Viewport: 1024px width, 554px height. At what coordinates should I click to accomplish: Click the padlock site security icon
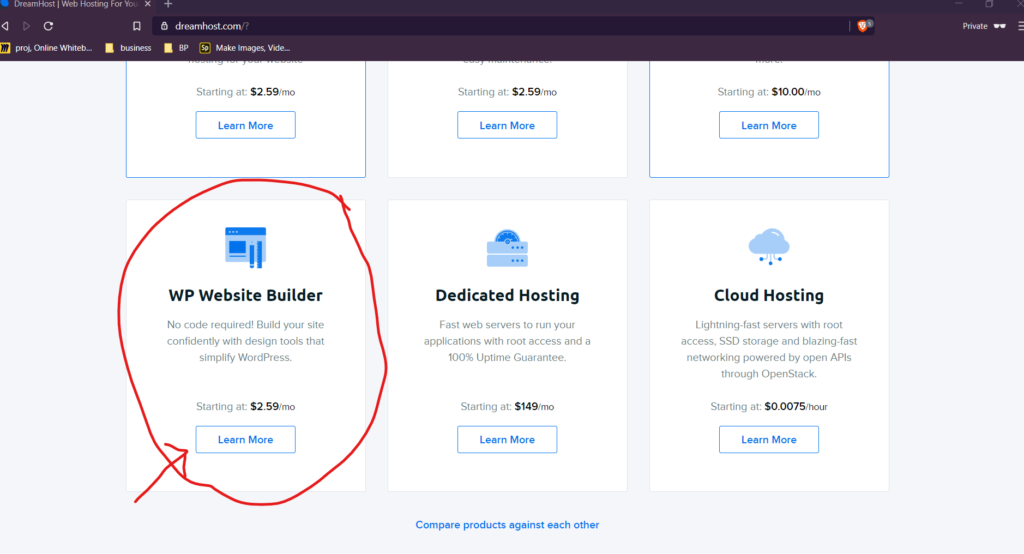(x=164, y=26)
